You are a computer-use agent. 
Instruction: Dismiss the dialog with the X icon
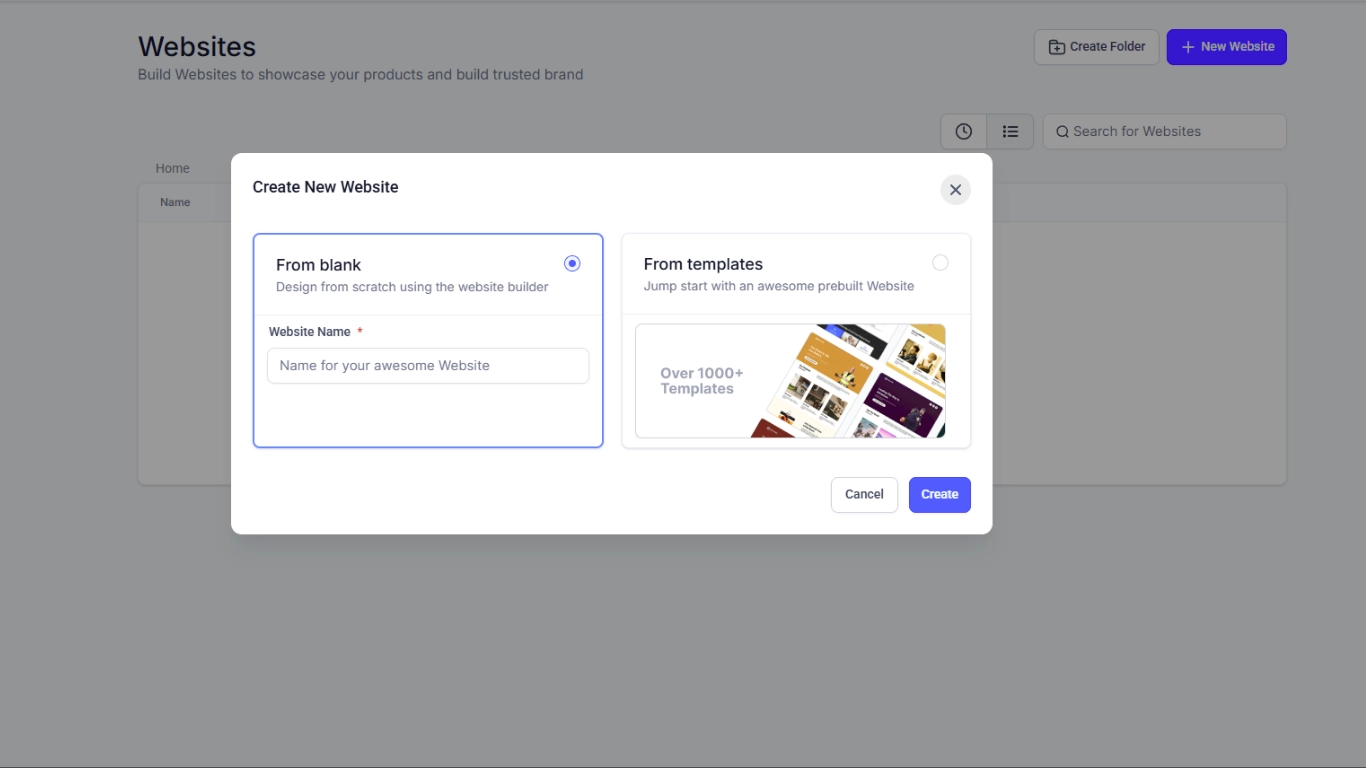click(x=955, y=189)
